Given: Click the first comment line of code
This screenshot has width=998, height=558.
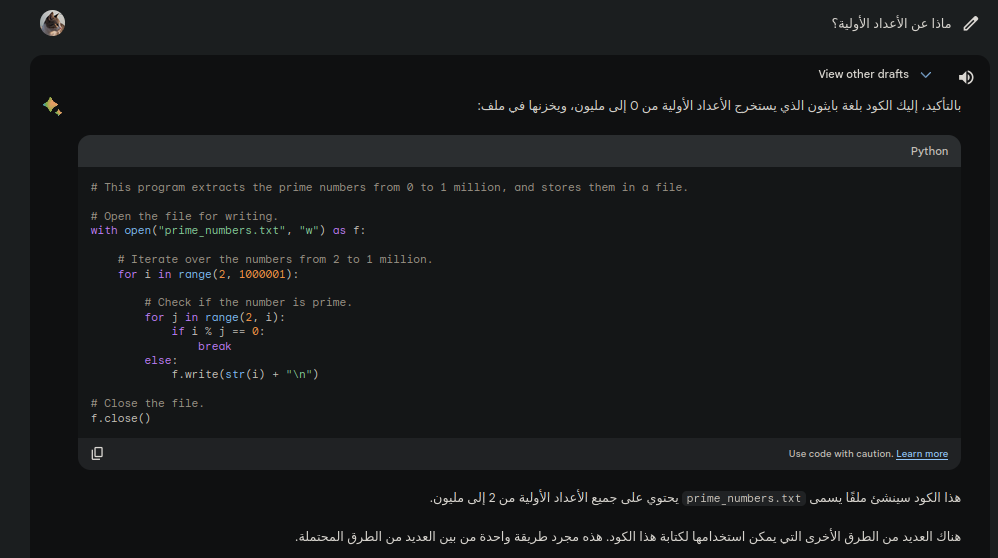Looking at the screenshot, I should coord(389,187).
